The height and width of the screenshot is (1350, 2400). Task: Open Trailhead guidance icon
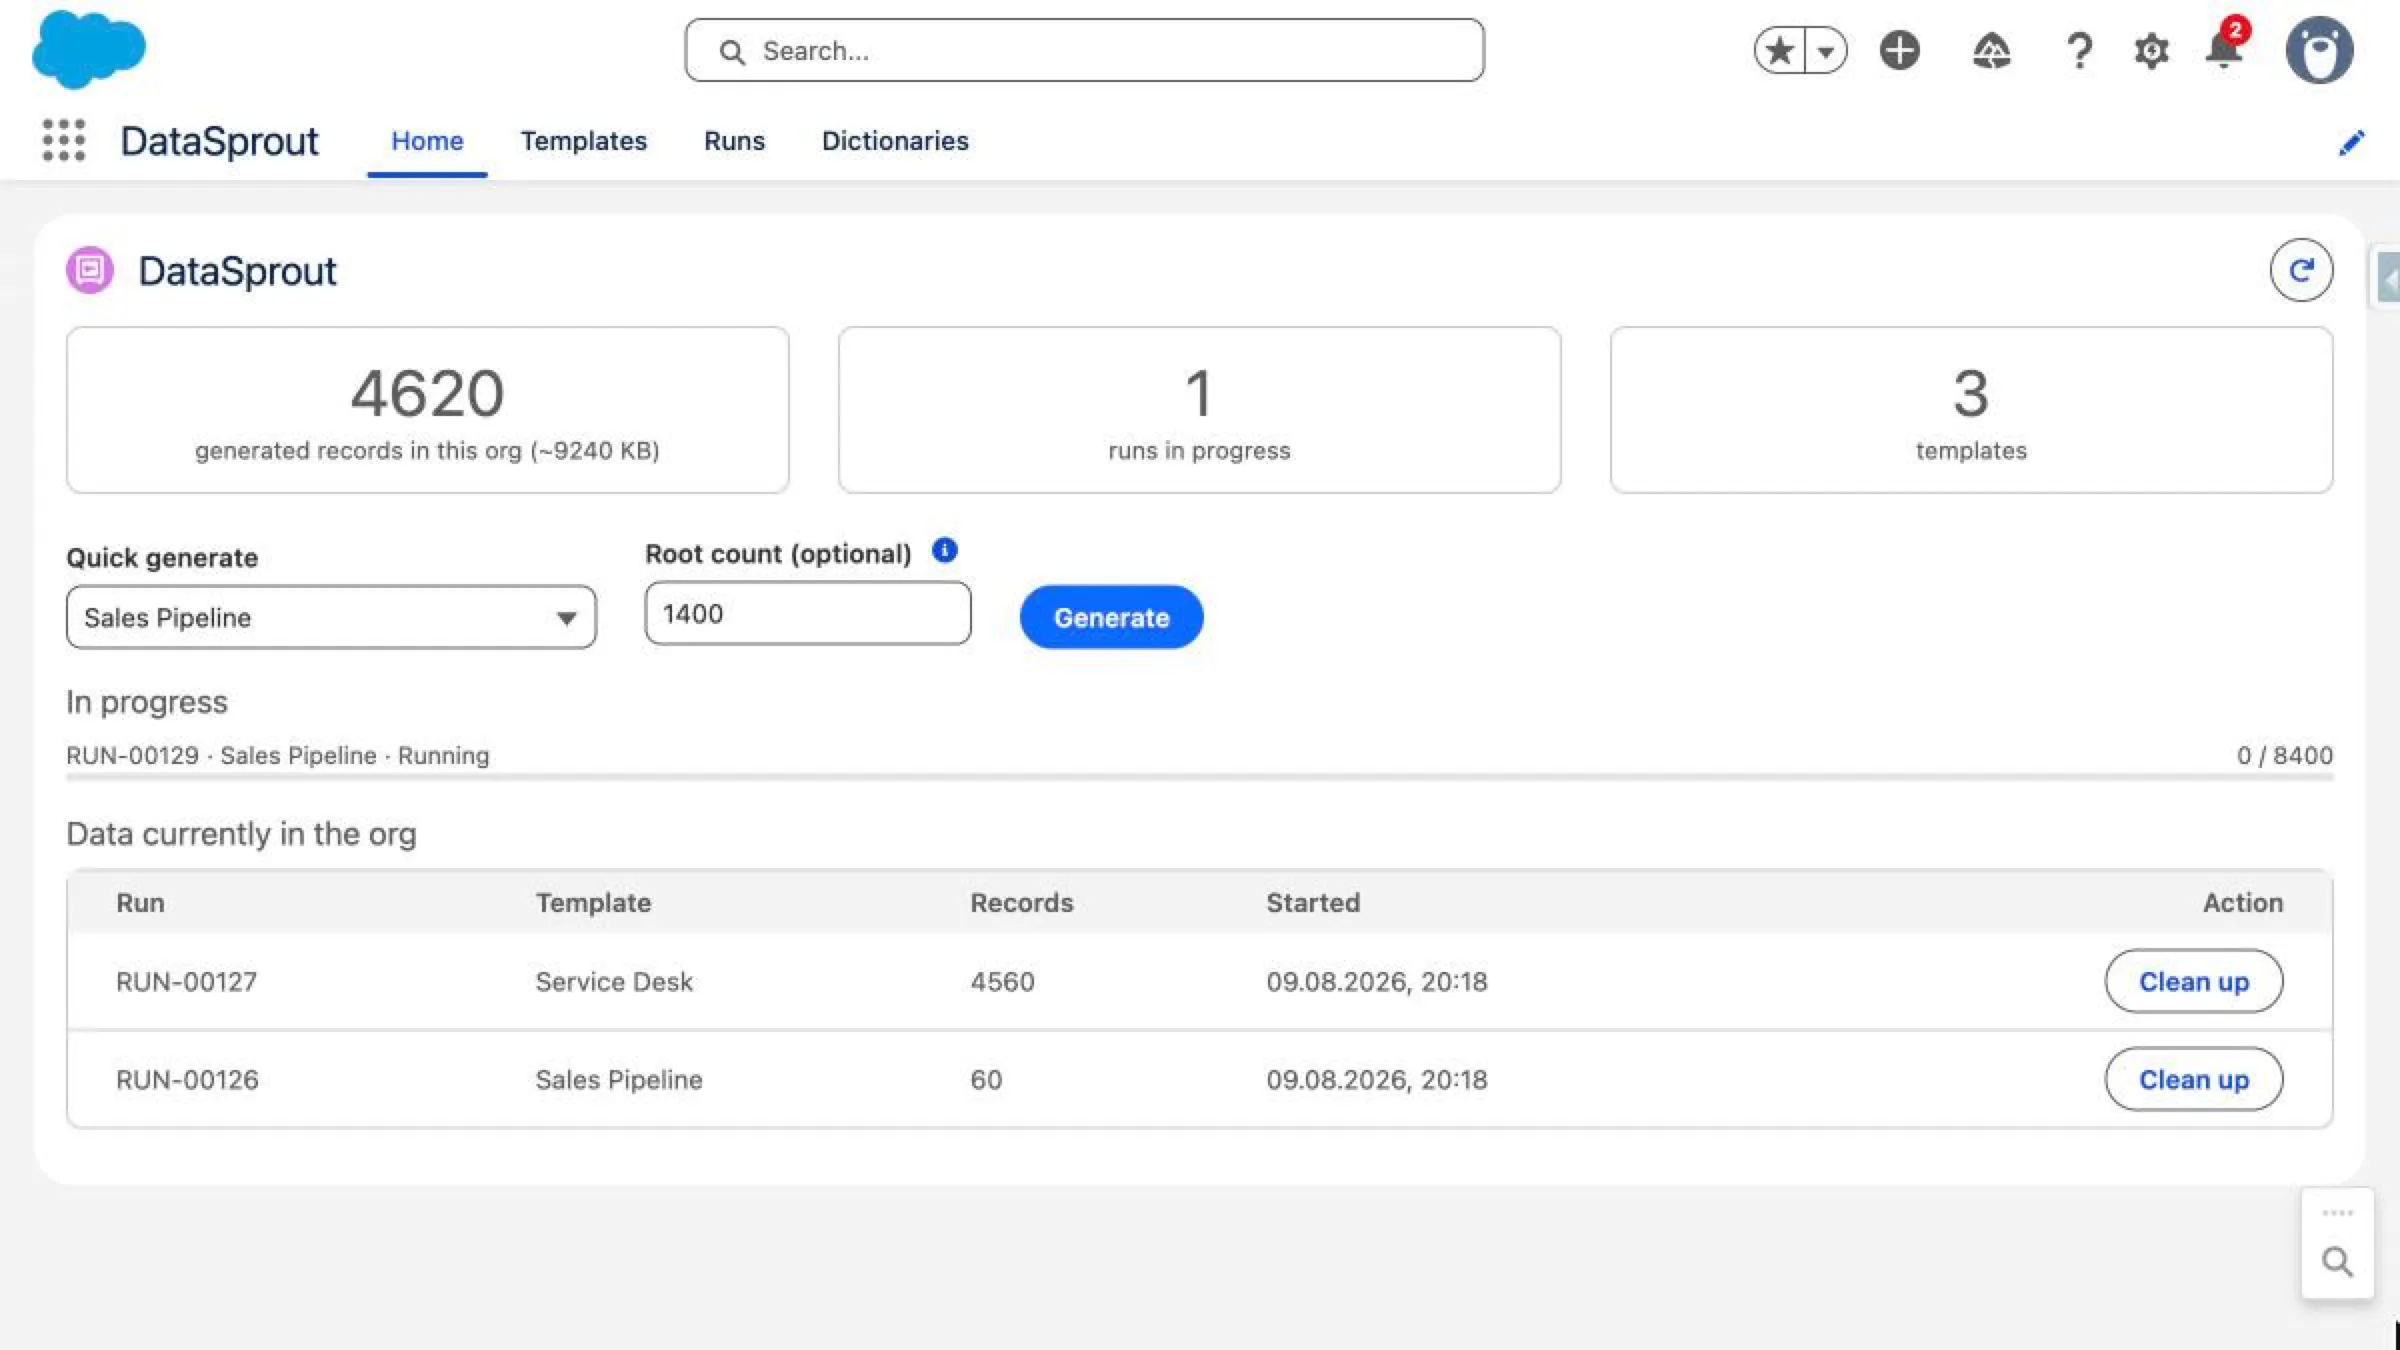pyautogui.click(x=1991, y=50)
